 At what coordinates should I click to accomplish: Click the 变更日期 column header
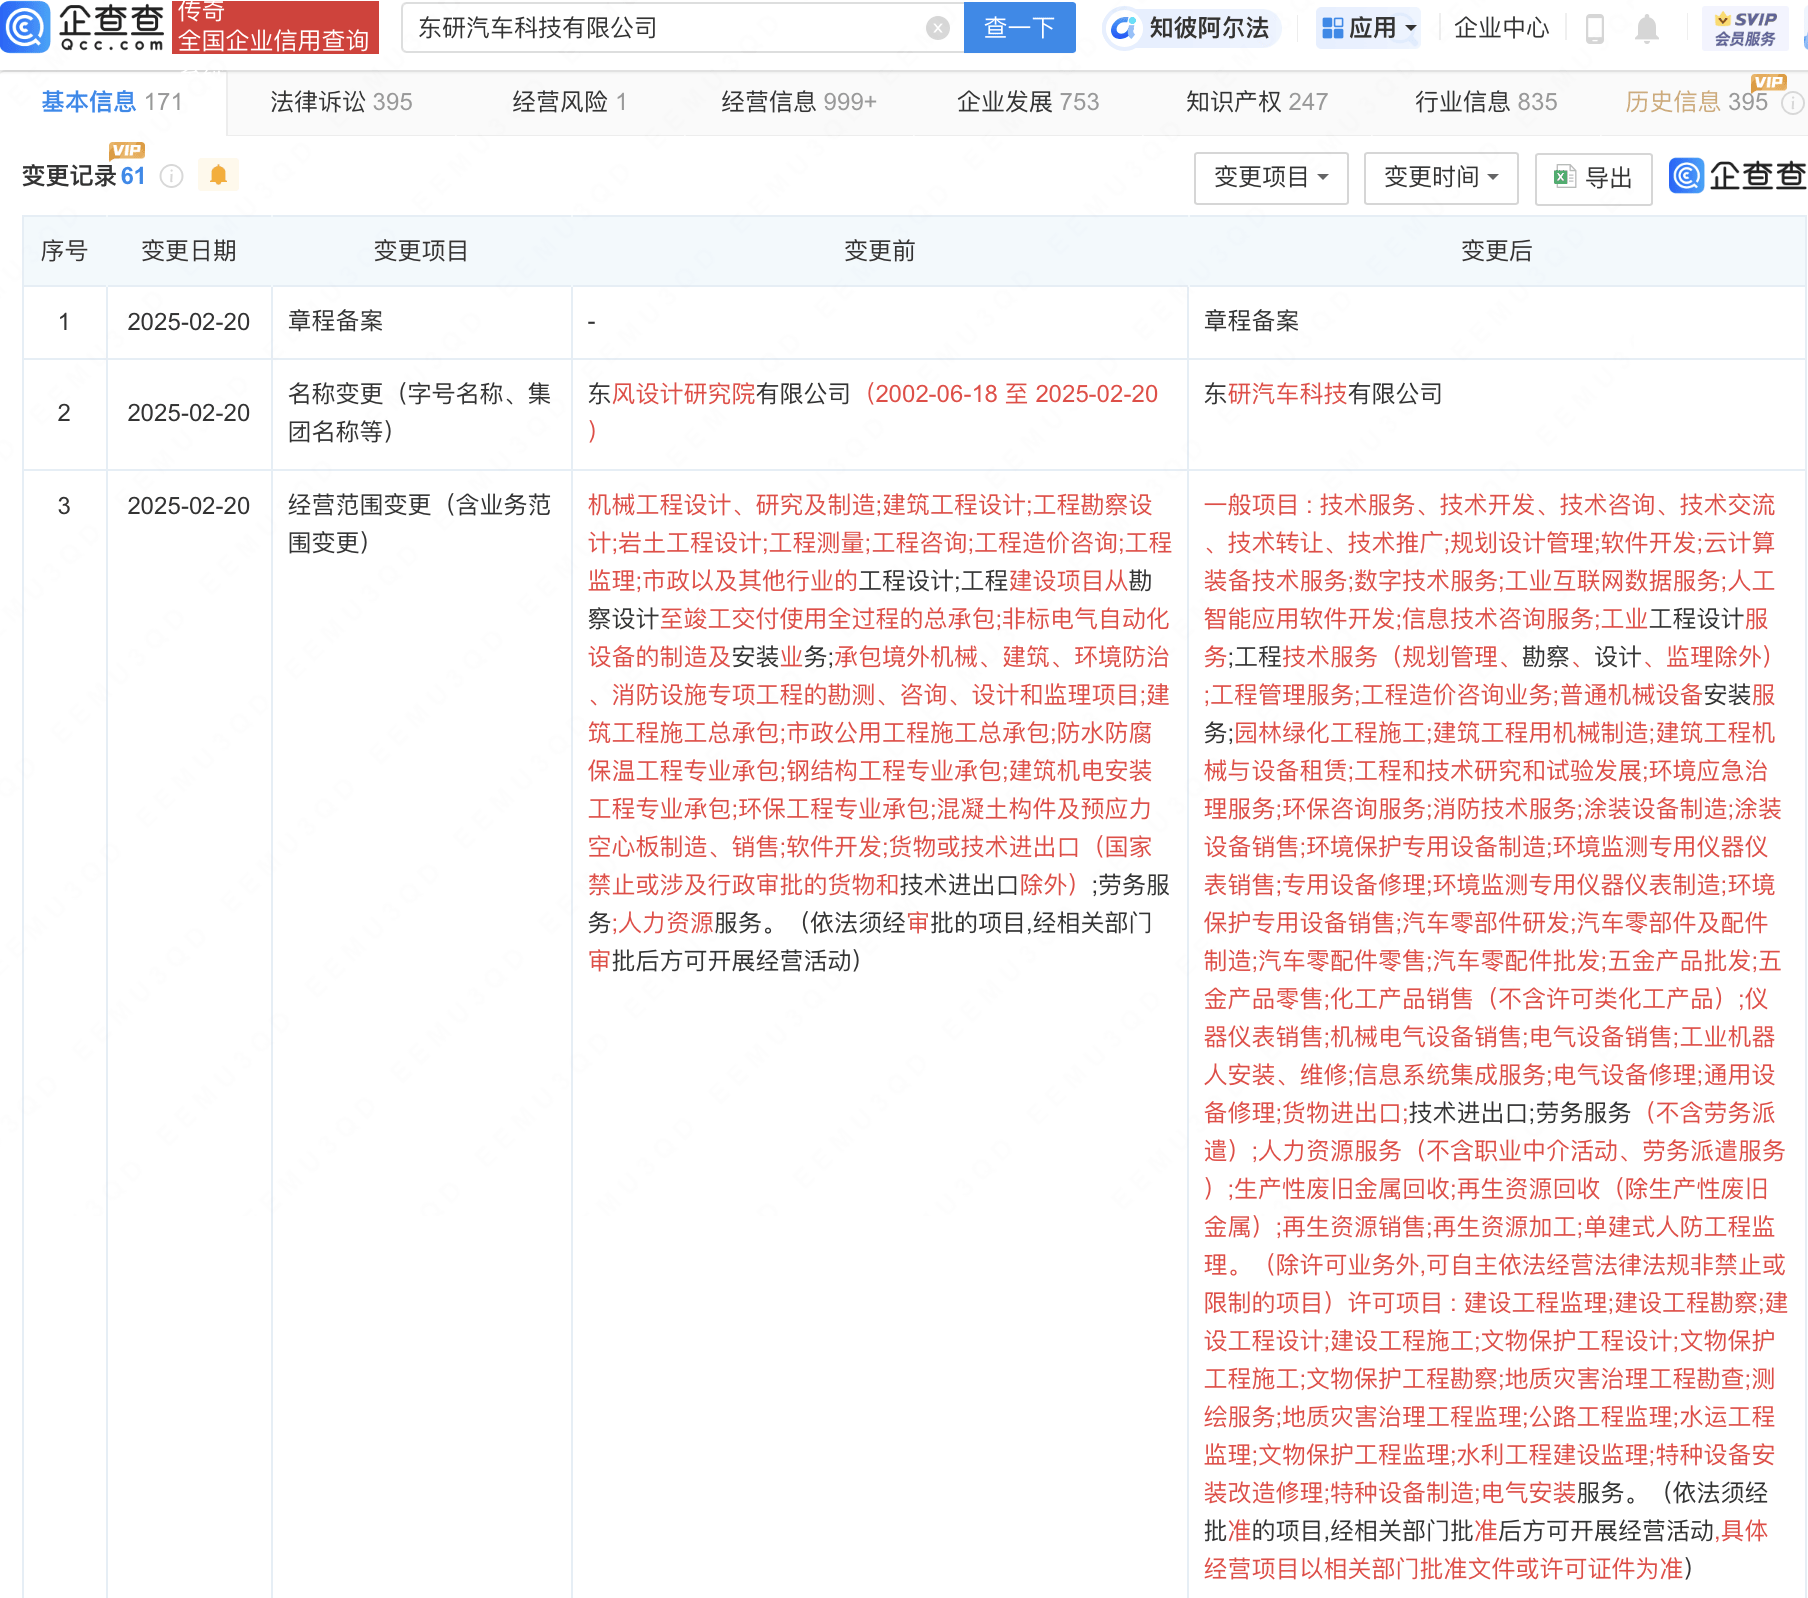(188, 251)
